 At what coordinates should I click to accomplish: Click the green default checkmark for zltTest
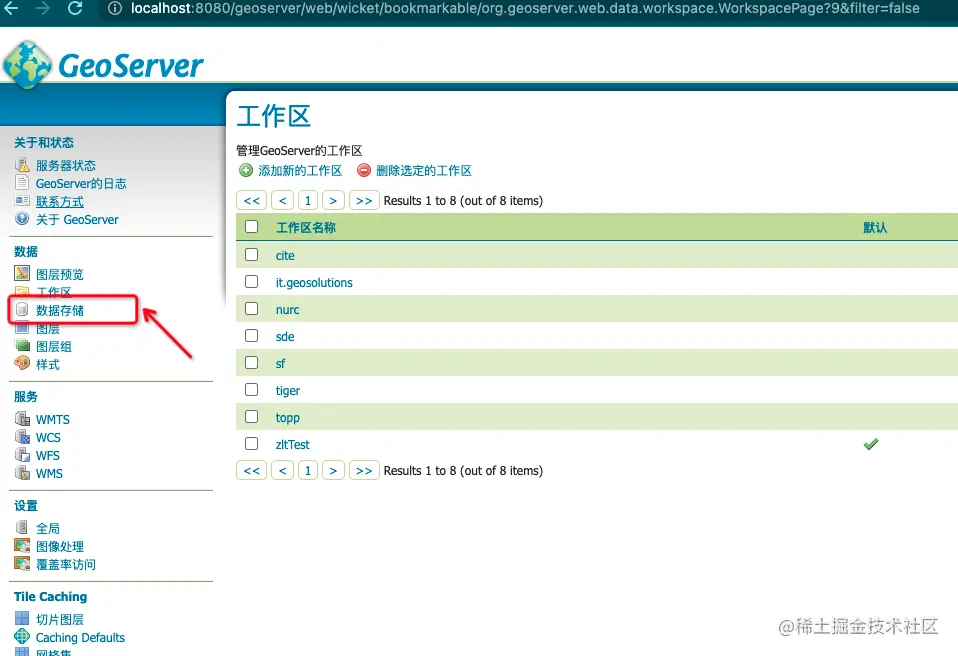click(871, 444)
